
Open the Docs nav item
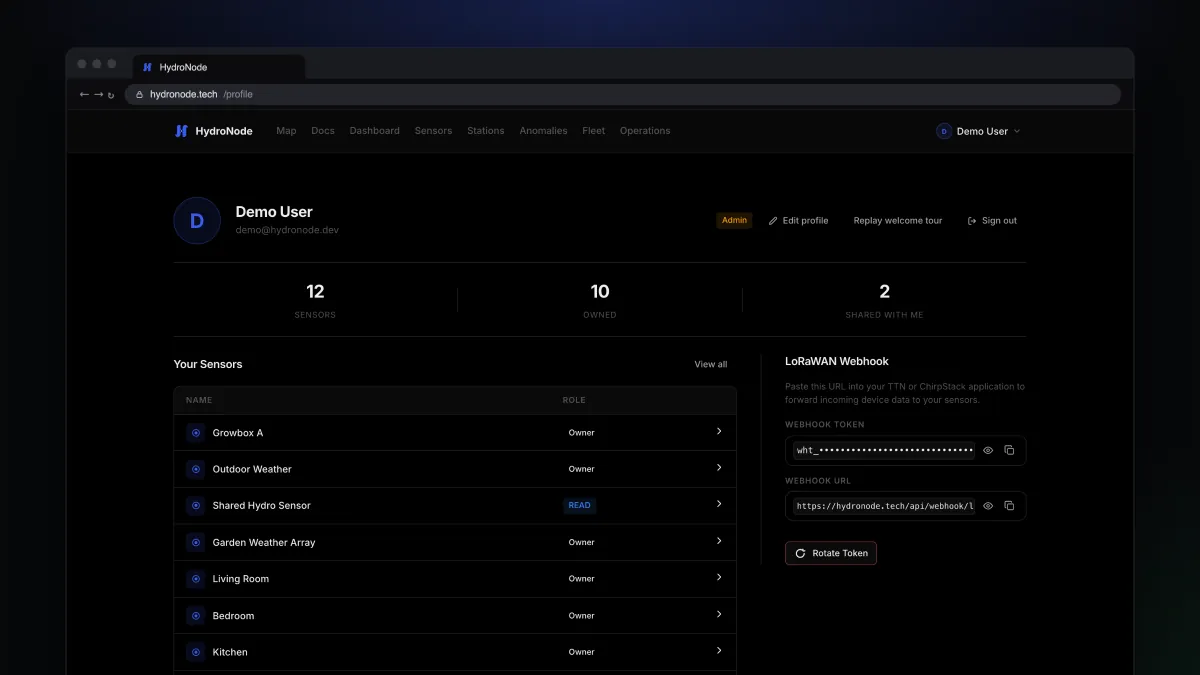coord(323,131)
